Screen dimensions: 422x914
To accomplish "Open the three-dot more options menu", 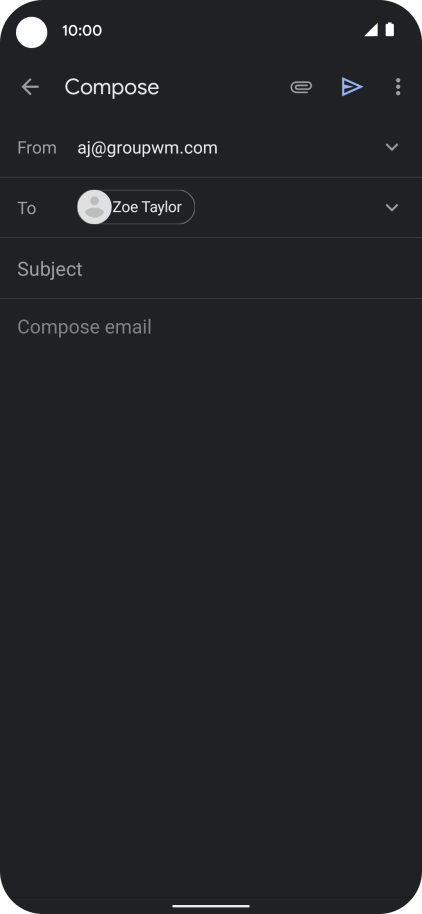I will (x=398, y=87).
